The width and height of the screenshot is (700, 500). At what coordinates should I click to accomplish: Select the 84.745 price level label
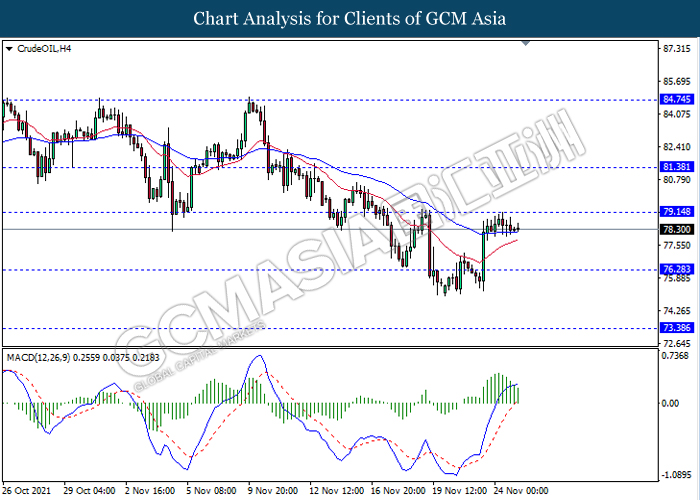[x=677, y=99]
